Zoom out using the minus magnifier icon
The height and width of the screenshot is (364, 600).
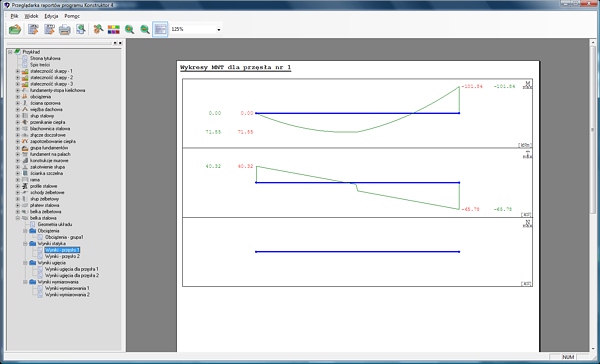point(145,29)
